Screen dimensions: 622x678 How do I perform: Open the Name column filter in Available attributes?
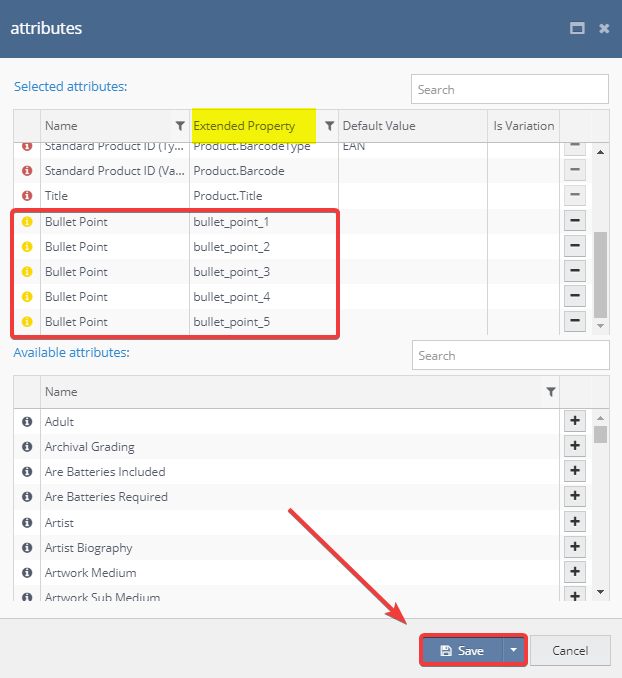tap(551, 392)
